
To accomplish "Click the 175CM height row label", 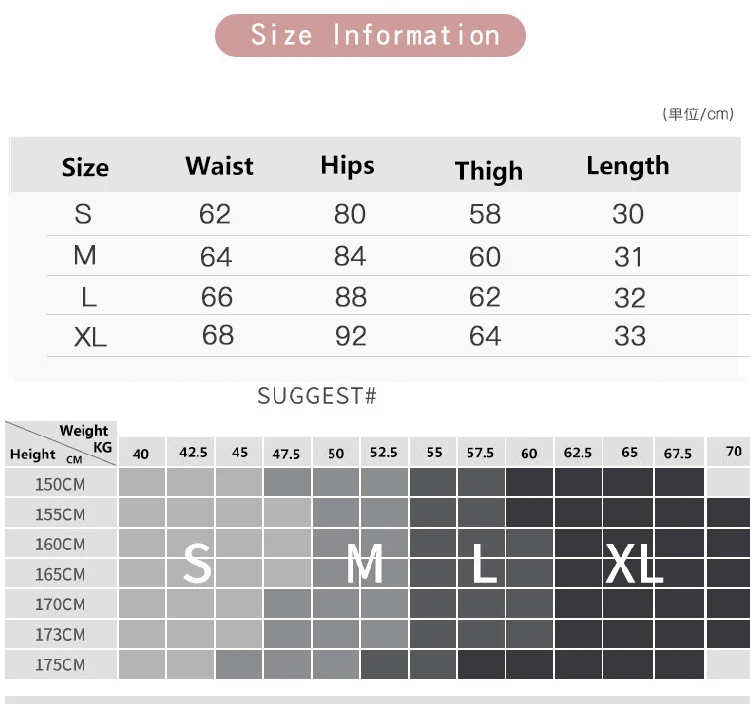I will pyautogui.click(x=61, y=664).
